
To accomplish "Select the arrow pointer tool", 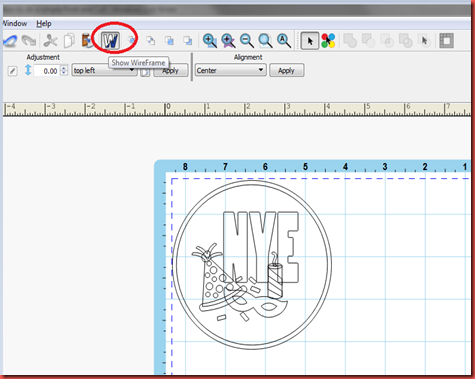I will point(310,41).
